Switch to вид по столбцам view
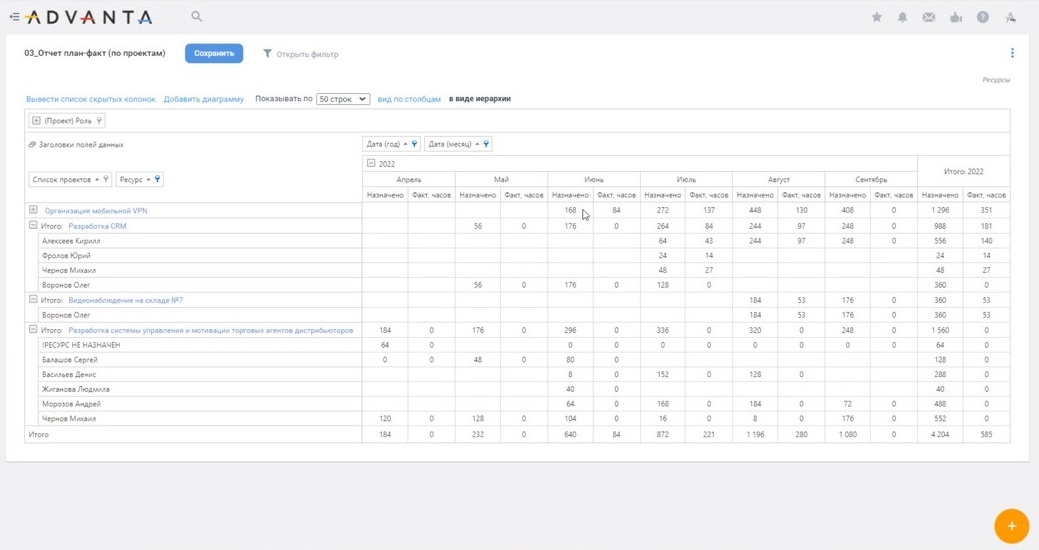This screenshot has width=1039, height=550. (409, 99)
